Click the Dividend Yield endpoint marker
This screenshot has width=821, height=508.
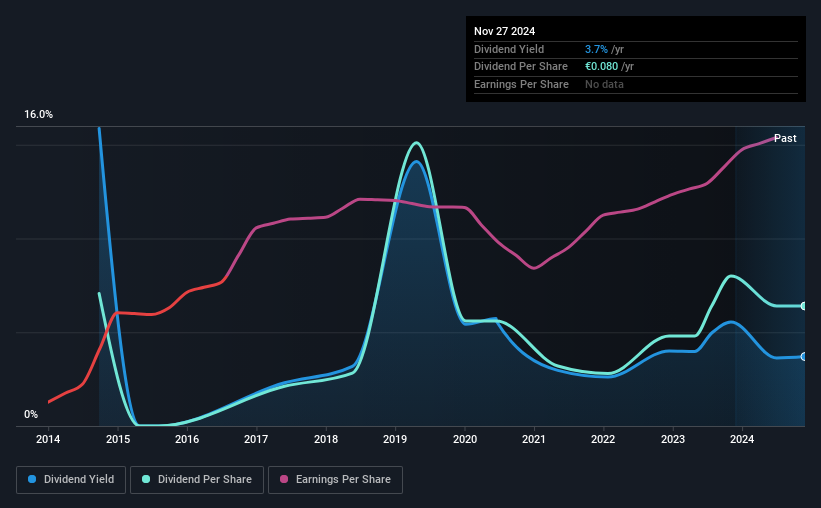(x=804, y=357)
